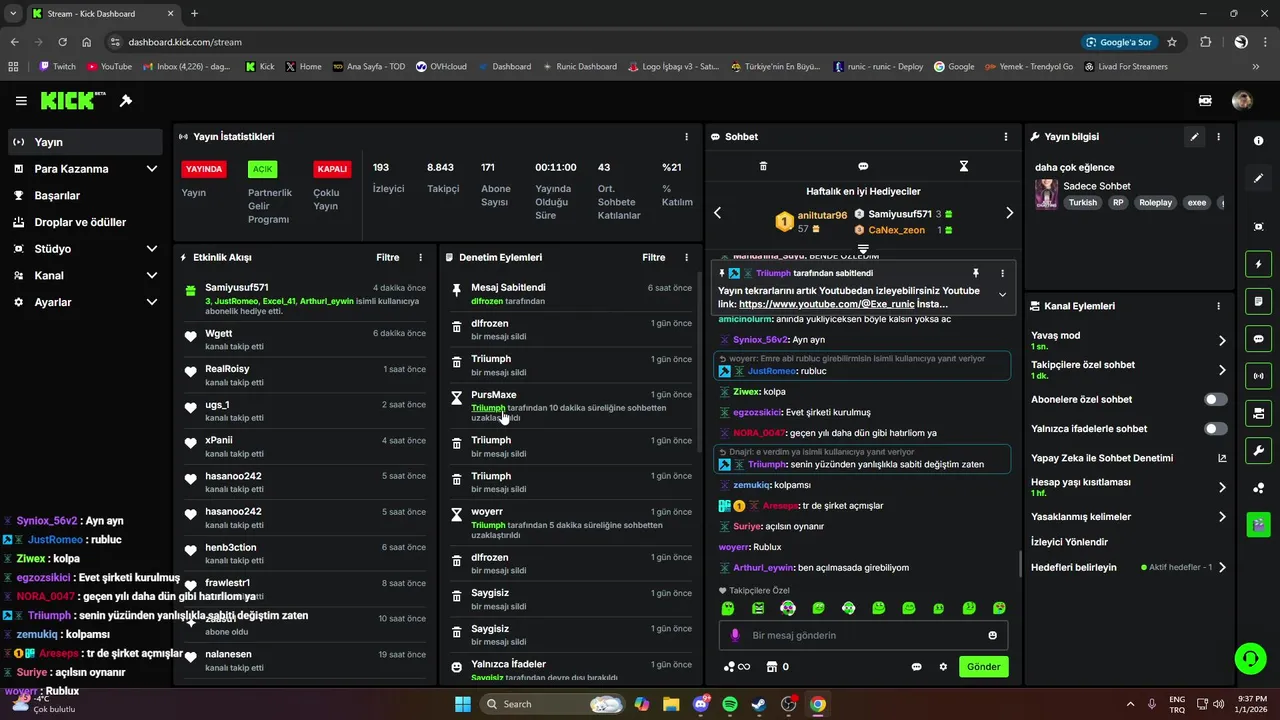This screenshot has width=1280, height=720.
Task: Click the pin icon beside Kick logo
Action: pos(126,101)
